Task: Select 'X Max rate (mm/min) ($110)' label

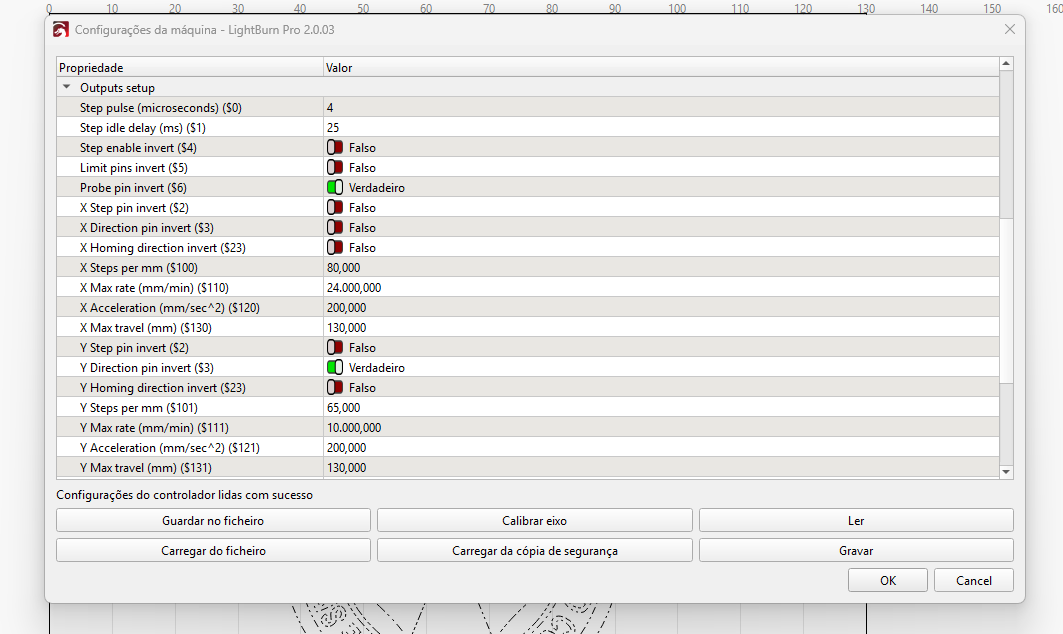Action: click(x=154, y=288)
